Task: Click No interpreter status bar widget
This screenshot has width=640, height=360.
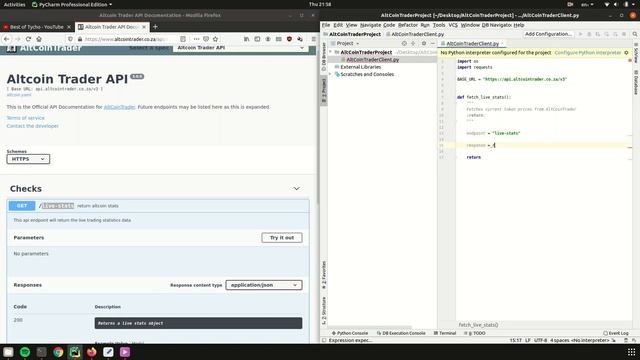Action: point(590,340)
